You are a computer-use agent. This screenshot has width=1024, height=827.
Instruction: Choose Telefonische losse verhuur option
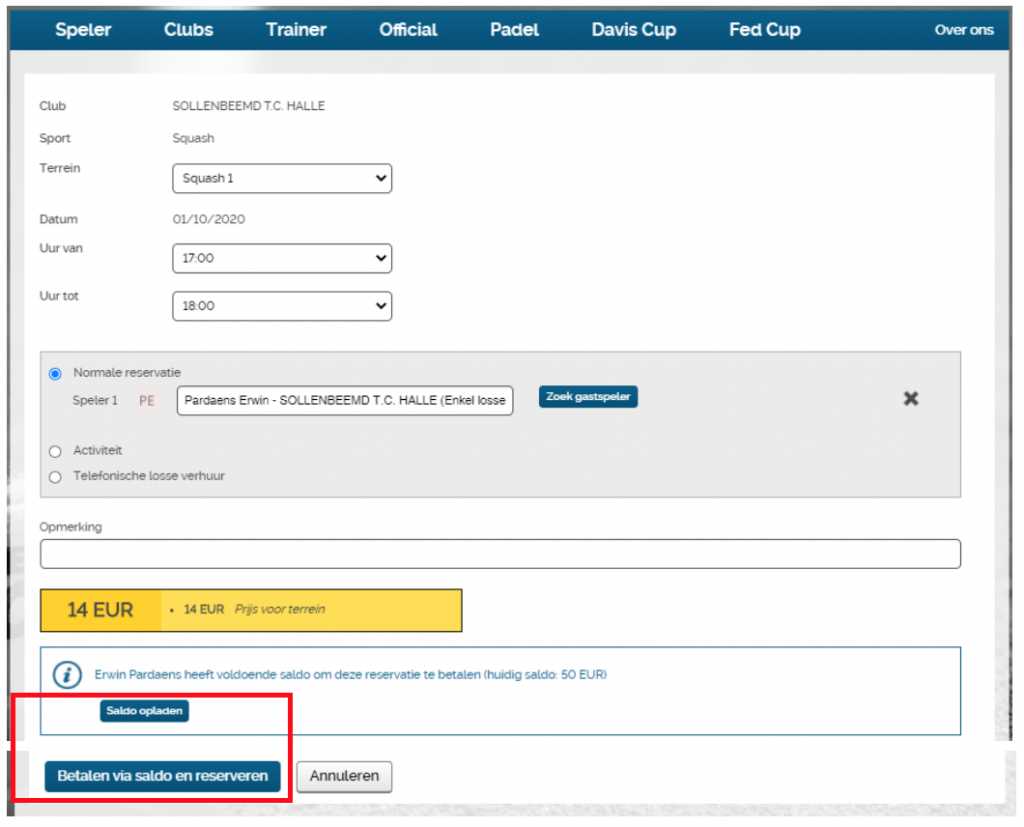tap(55, 477)
